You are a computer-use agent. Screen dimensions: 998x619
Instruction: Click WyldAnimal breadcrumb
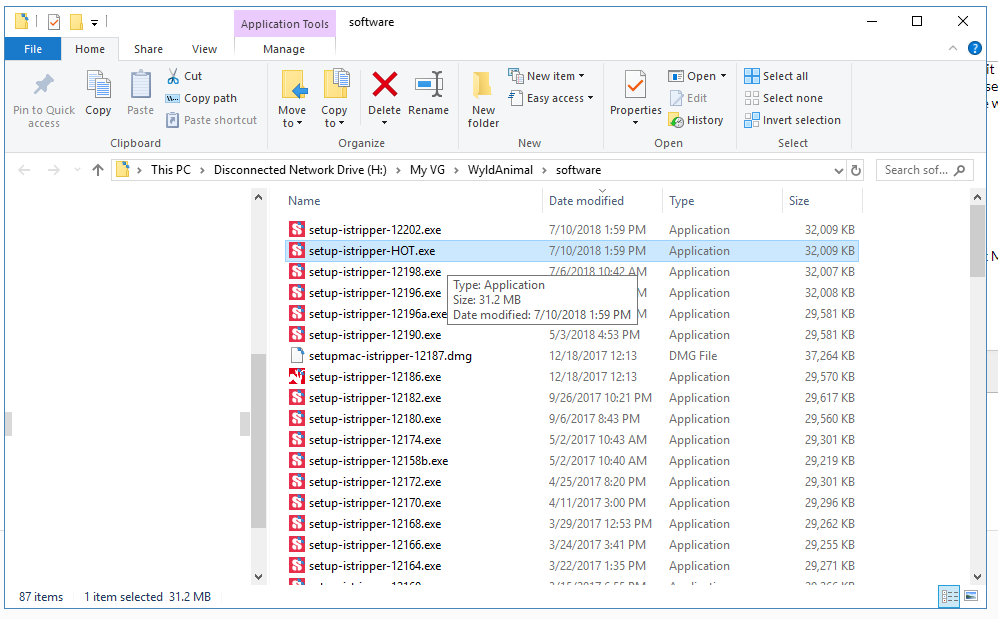pos(500,170)
